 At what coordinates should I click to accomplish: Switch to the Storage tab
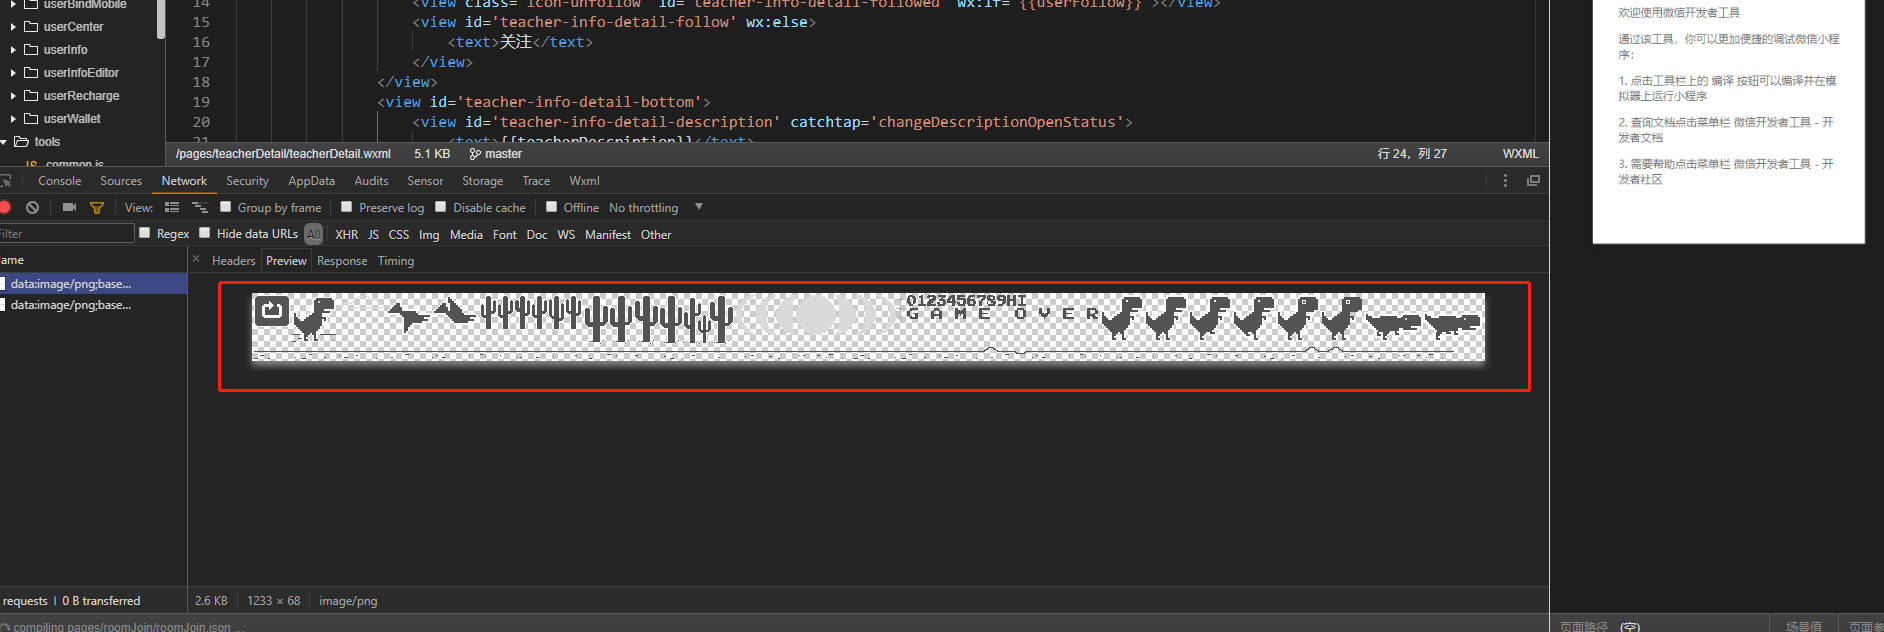482,181
